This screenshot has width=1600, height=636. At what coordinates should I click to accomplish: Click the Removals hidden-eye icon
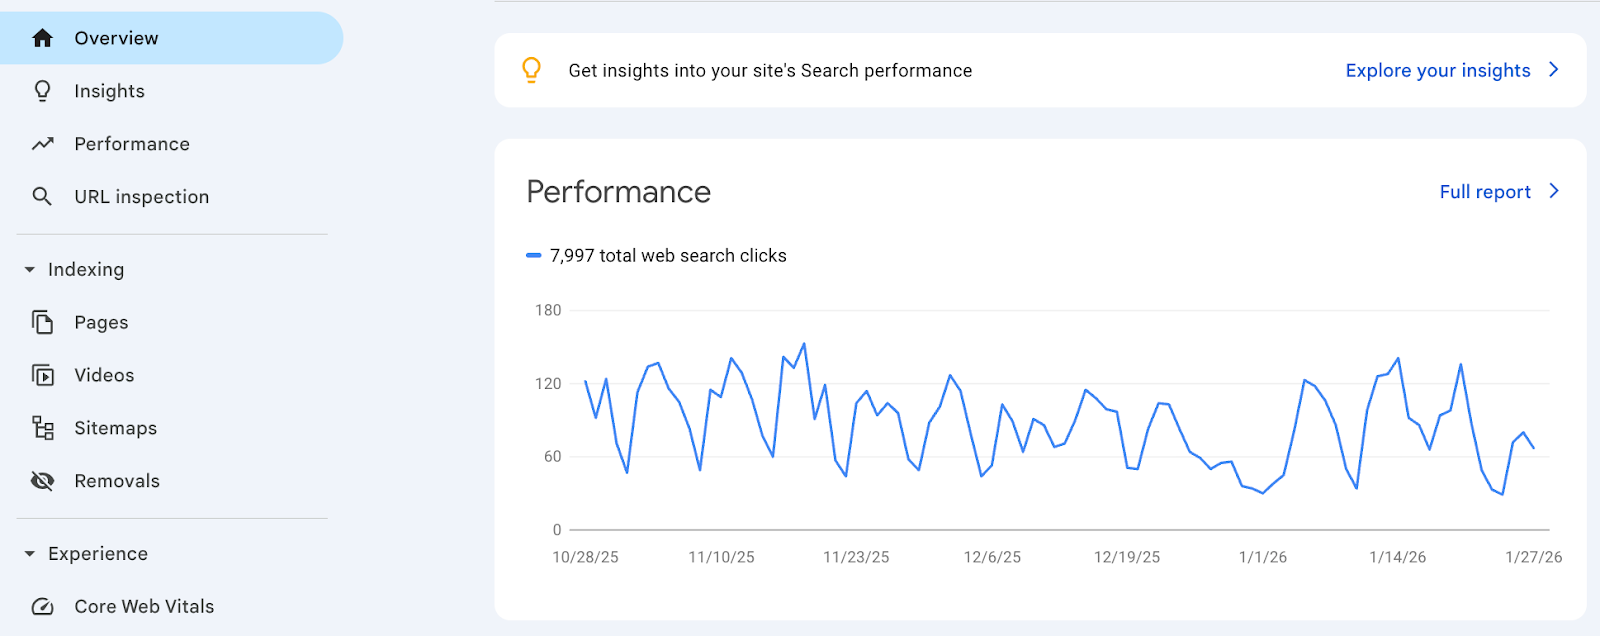point(42,480)
